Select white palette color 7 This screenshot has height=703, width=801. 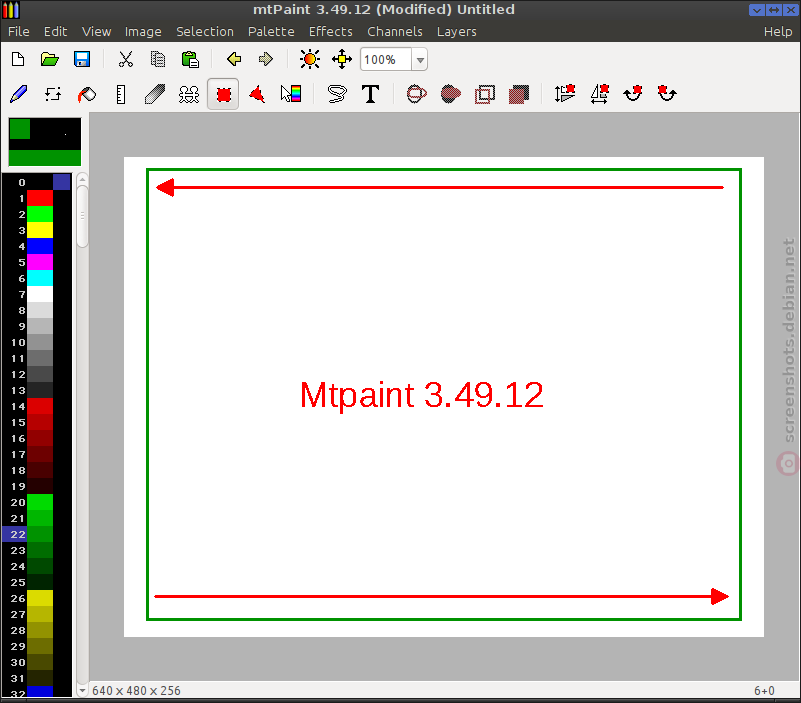pyautogui.click(x=40, y=294)
